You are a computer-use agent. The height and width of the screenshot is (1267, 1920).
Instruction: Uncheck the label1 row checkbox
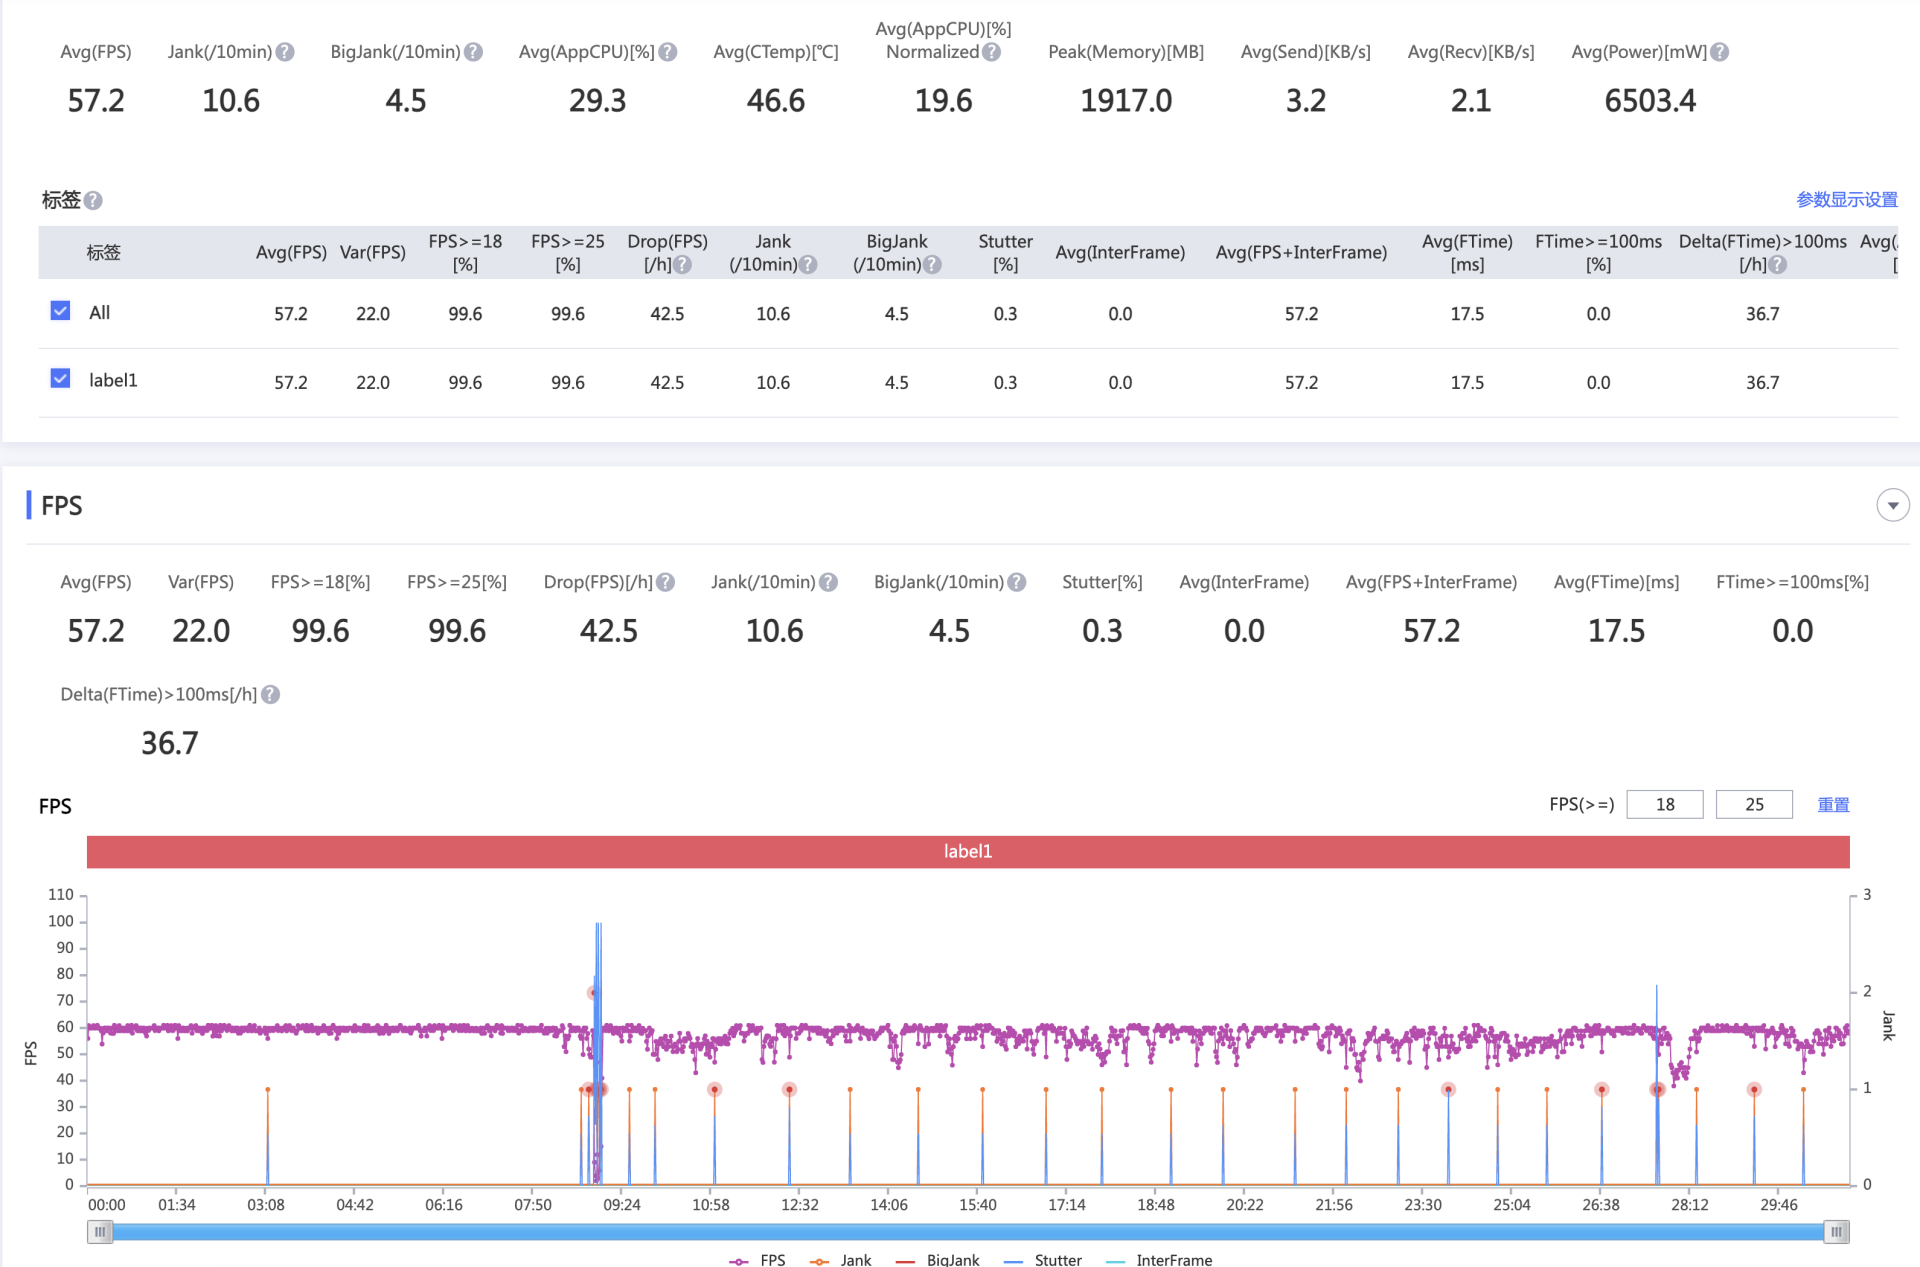[60, 379]
